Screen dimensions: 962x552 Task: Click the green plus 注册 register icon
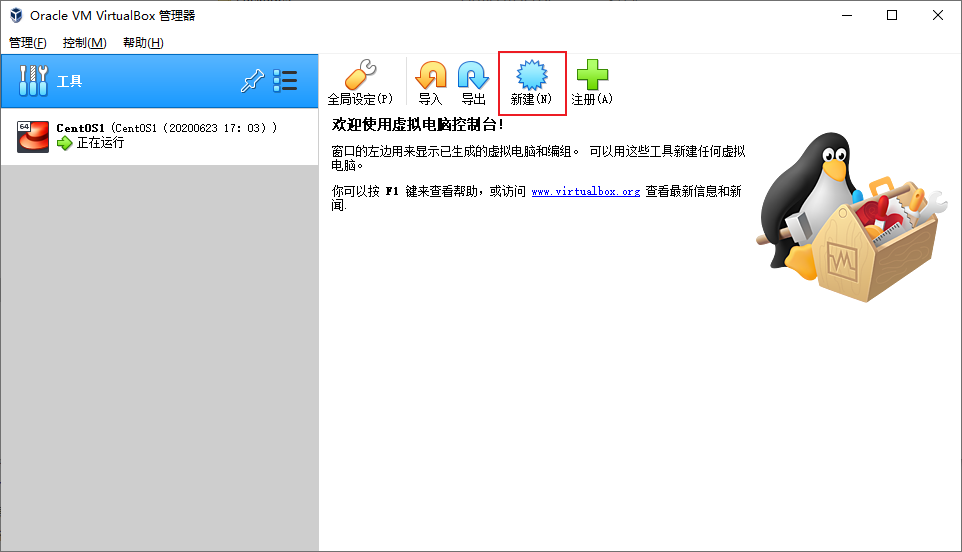pyautogui.click(x=591, y=77)
